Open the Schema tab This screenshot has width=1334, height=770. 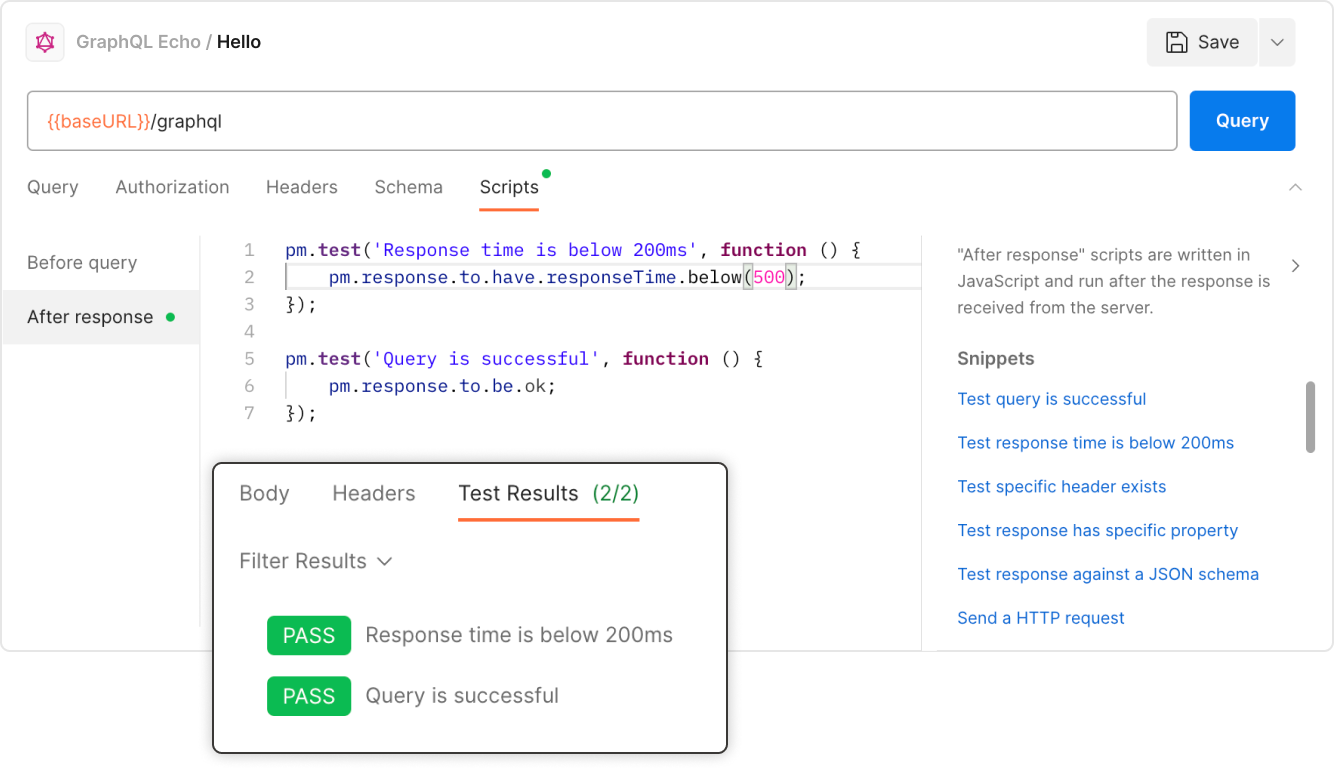coord(408,187)
